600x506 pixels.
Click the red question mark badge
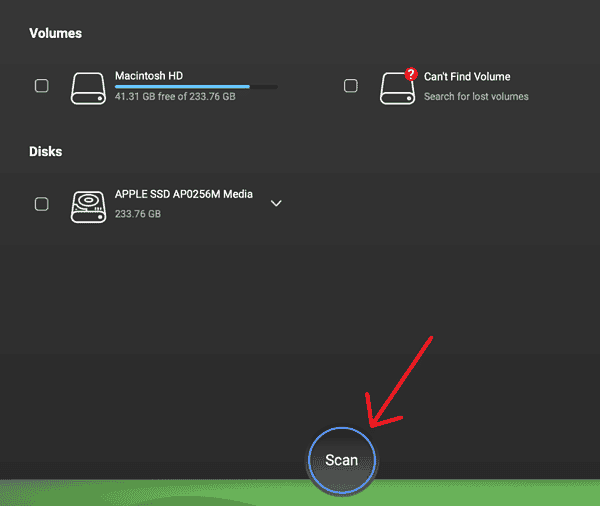point(410,75)
